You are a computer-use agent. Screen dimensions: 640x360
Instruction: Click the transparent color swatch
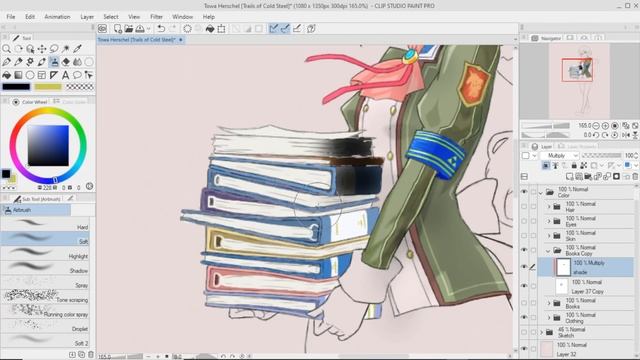pyautogui.click(x=80, y=87)
